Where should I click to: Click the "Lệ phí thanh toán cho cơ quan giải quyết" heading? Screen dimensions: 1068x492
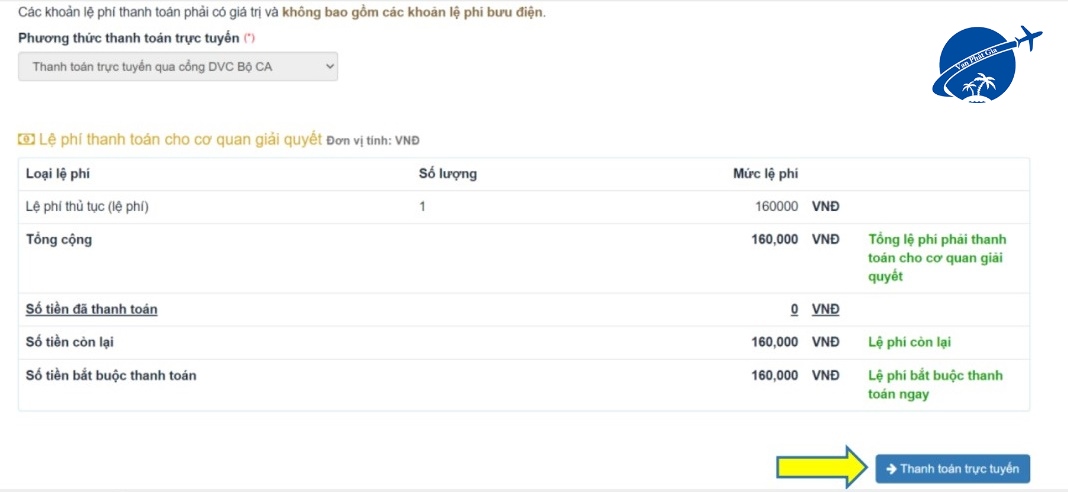pyautogui.click(x=180, y=139)
